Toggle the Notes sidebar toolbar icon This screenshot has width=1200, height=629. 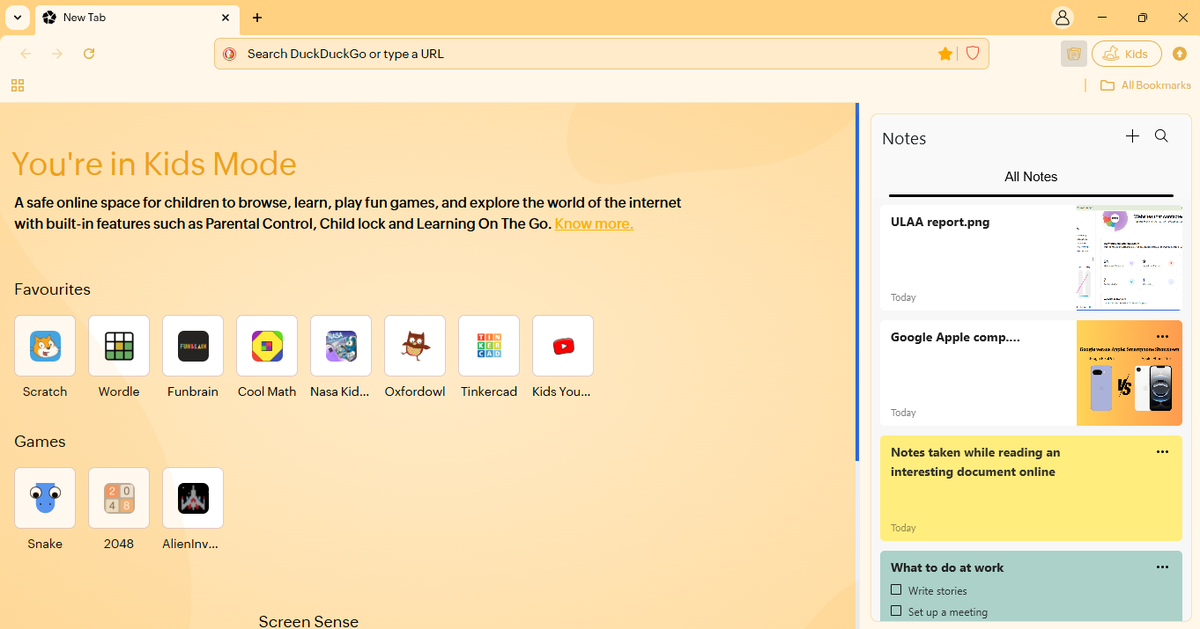(1074, 54)
